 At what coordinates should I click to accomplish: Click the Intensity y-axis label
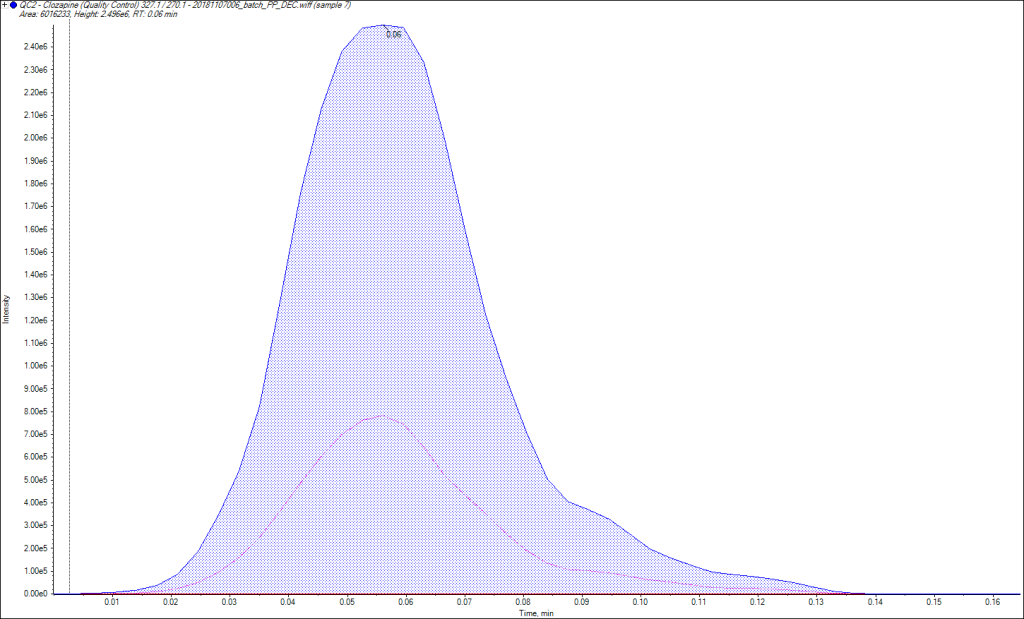pos(6,310)
